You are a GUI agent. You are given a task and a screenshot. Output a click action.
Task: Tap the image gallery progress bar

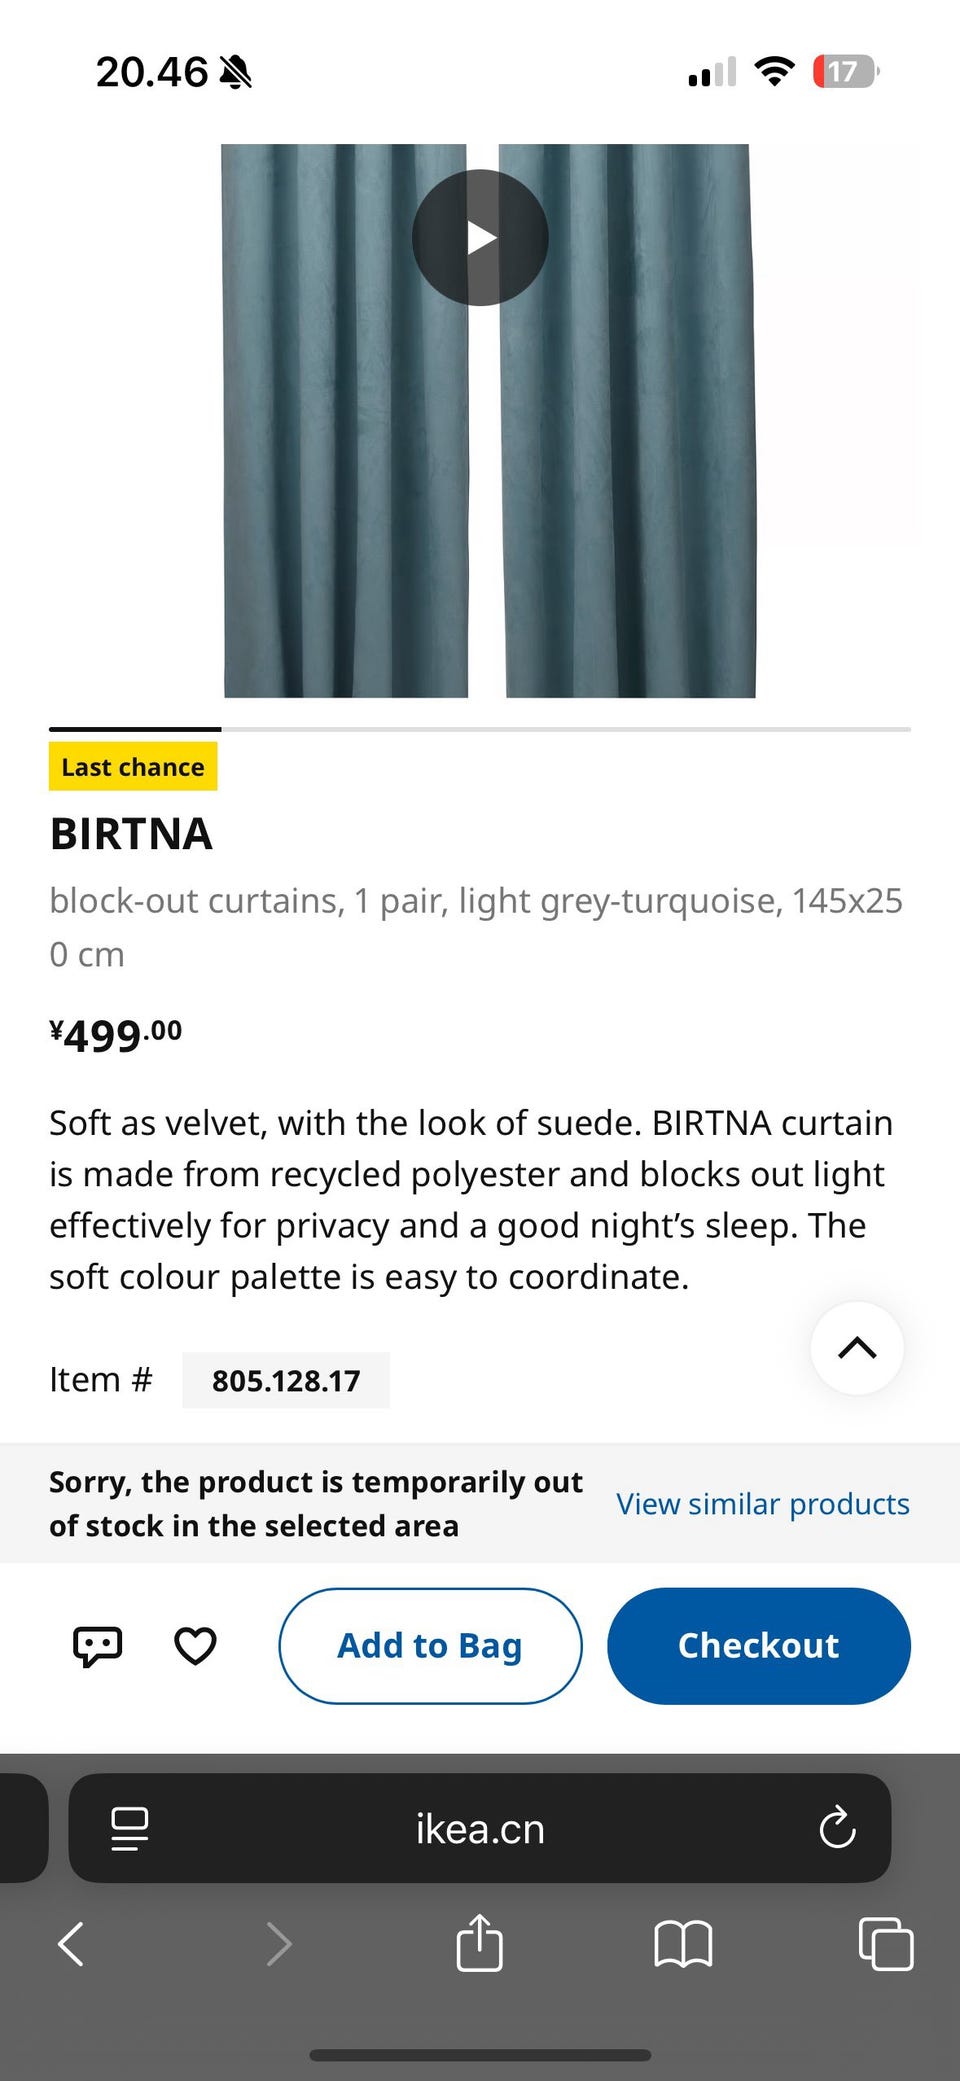(480, 730)
